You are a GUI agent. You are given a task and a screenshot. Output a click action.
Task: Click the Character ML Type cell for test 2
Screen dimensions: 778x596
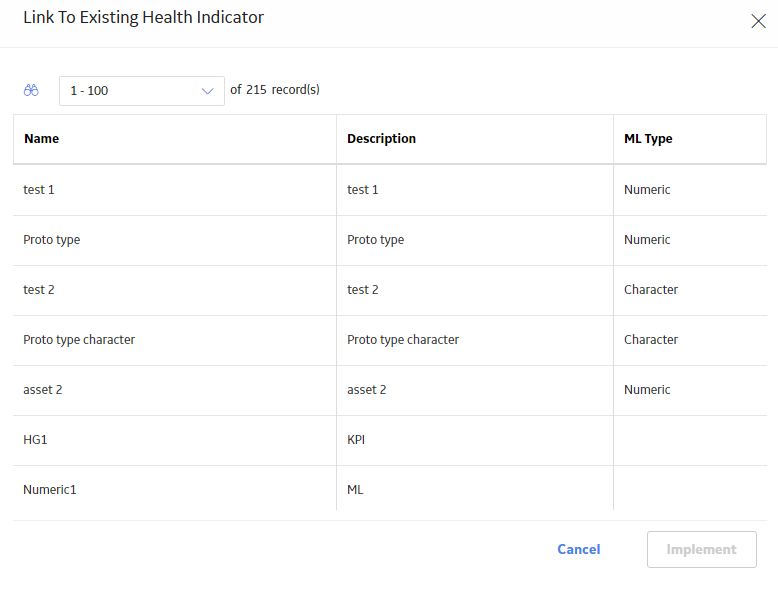690,290
